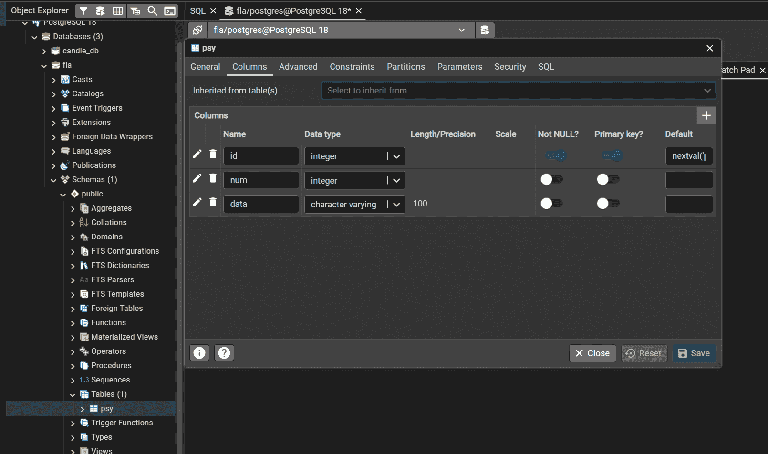Switch to the Parameters tab
This screenshot has width=768, height=454.
[x=459, y=67]
